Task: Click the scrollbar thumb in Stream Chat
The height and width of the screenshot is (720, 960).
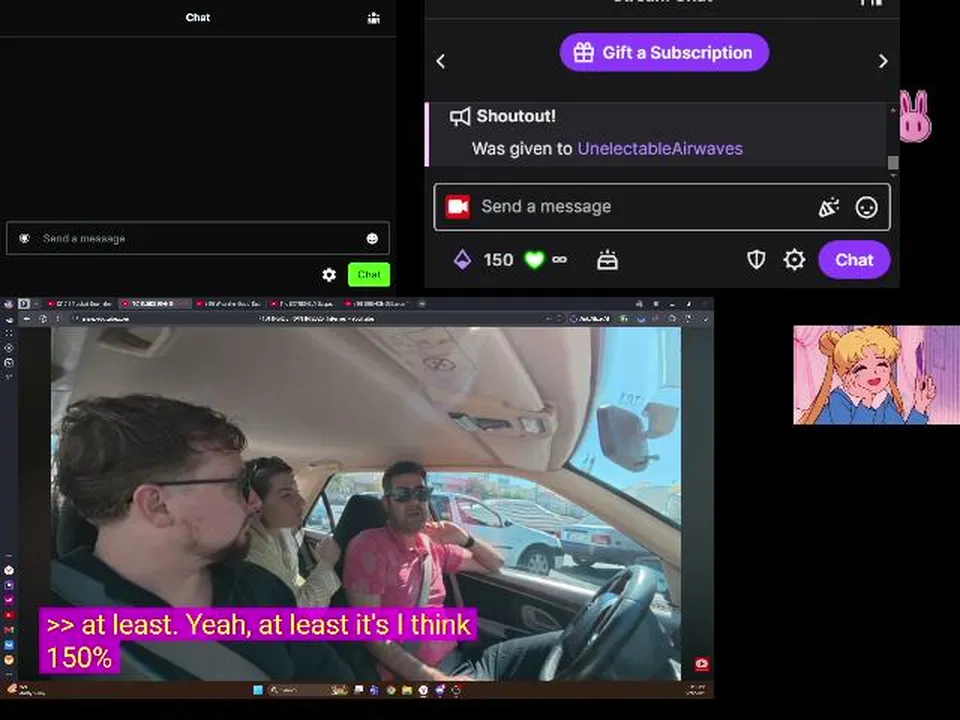Action: tap(893, 162)
